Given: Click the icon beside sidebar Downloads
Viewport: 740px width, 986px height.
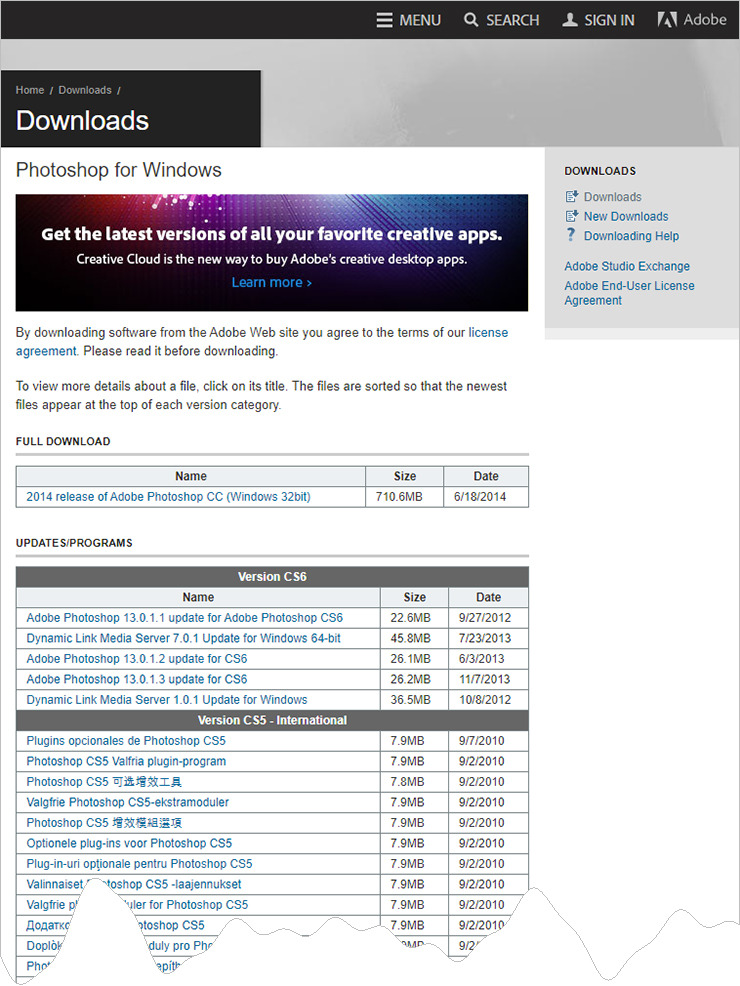Looking at the screenshot, I should coord(571,197).
